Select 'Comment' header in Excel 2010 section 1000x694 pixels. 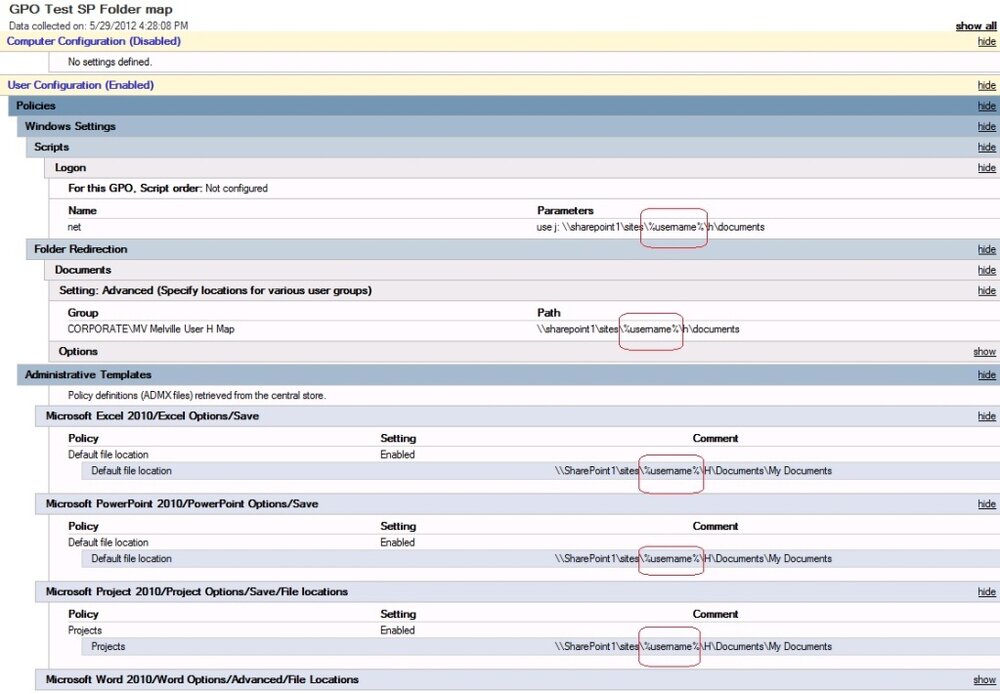pyautogui.click(x=715, y=438)
